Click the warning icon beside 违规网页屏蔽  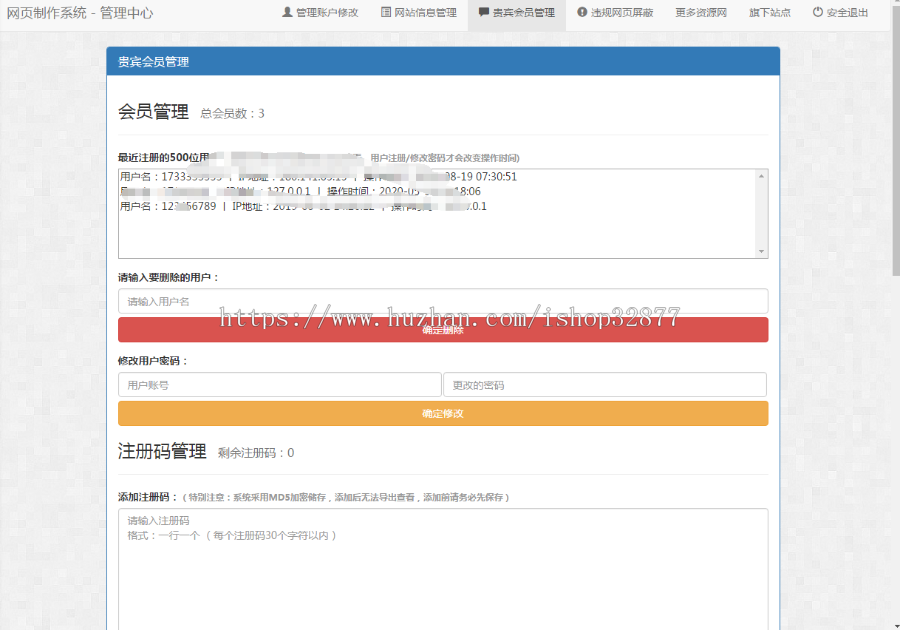click(582, 12)
